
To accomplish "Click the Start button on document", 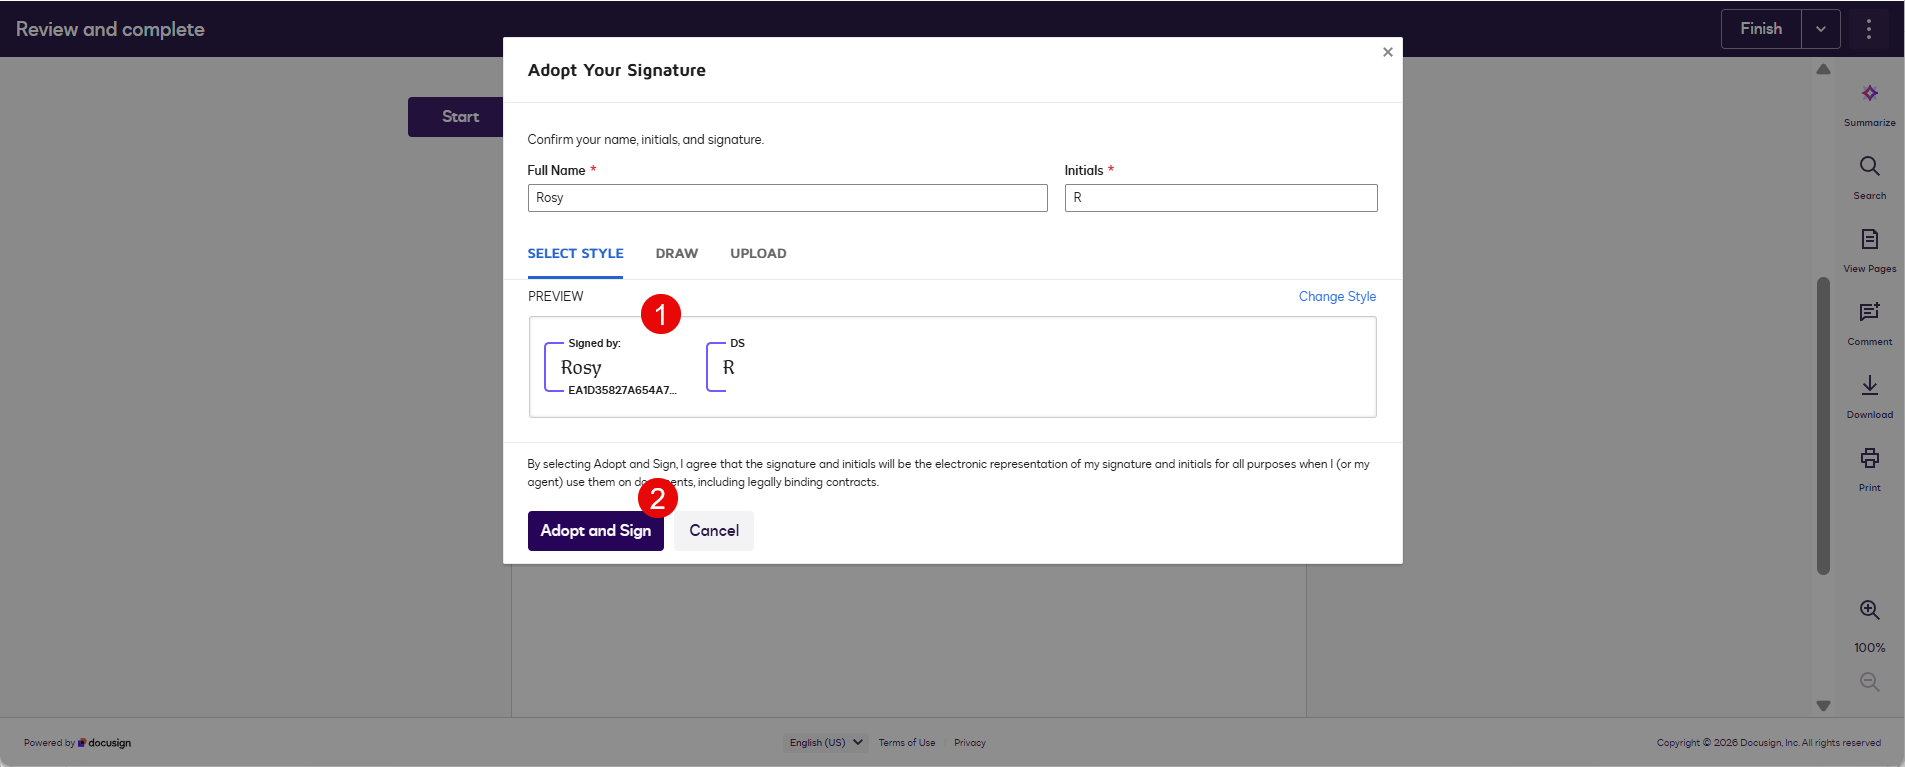I will point(456,117).
